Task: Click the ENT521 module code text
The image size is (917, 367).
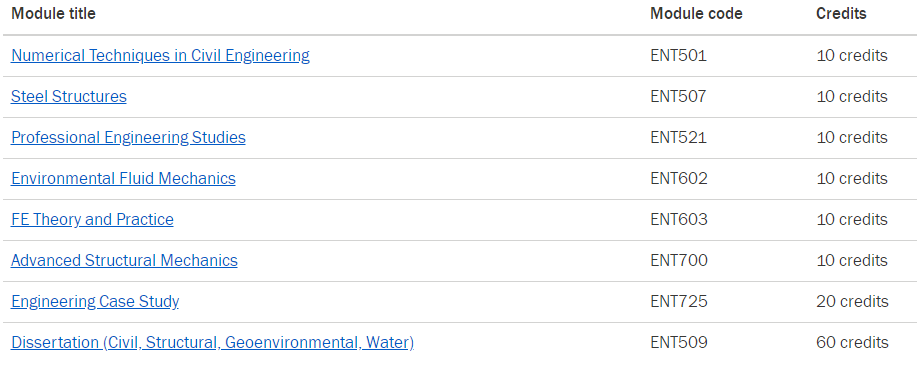Action: [x=678, y=137]
